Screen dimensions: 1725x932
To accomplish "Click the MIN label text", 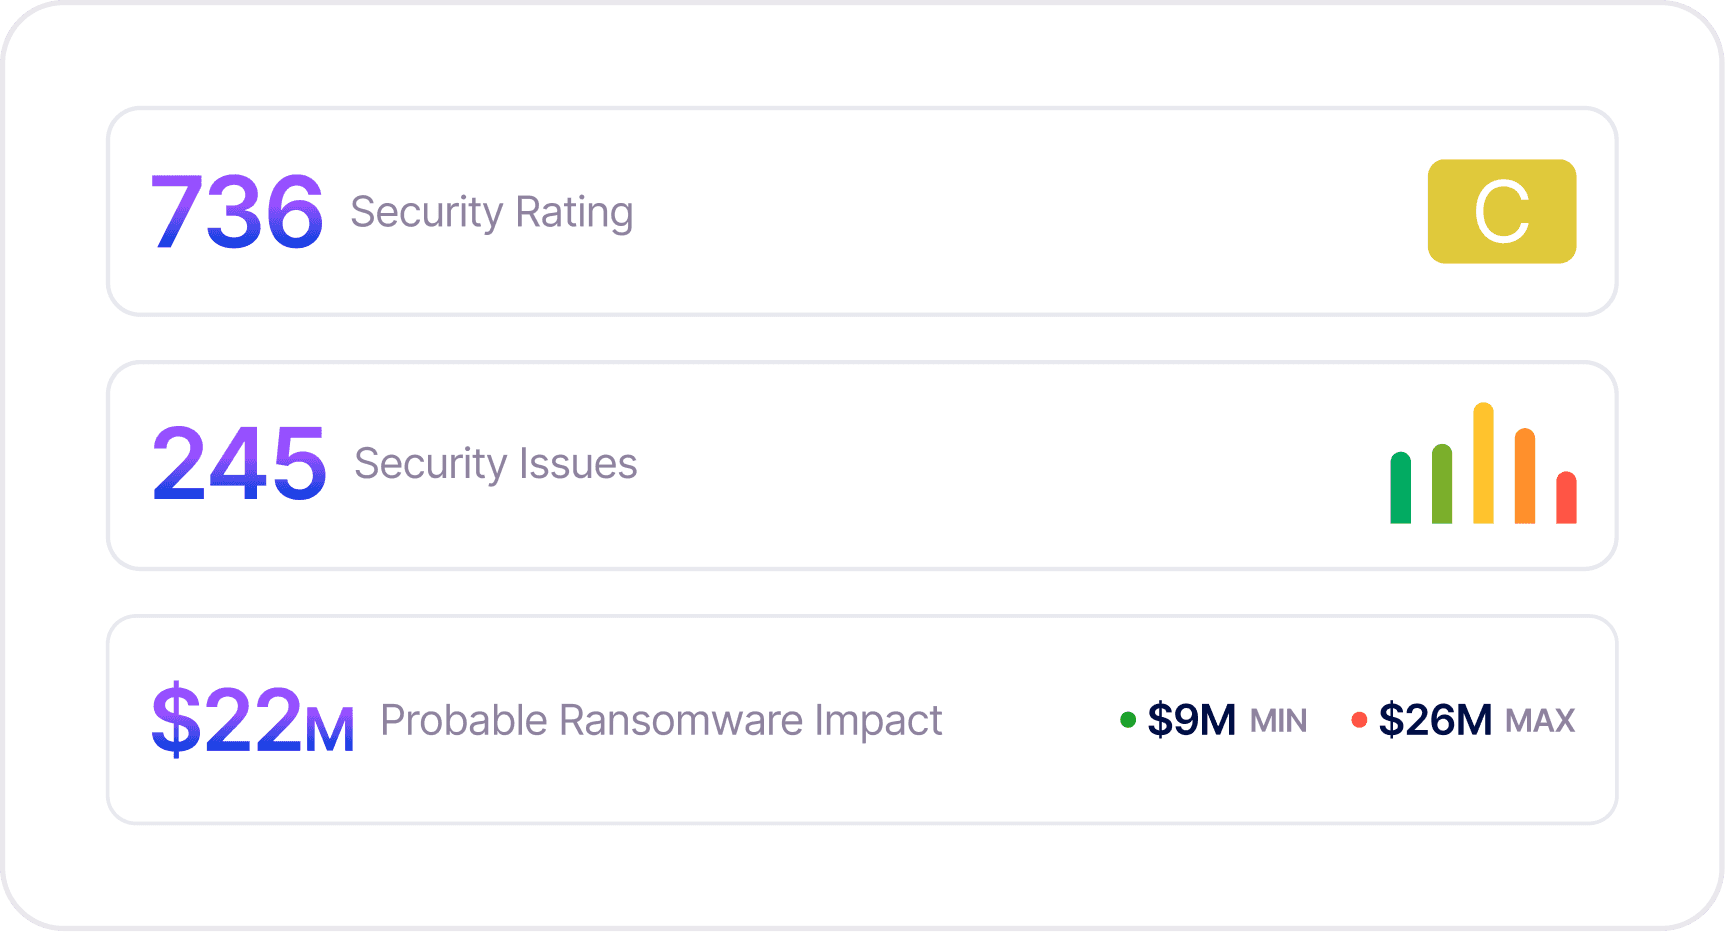I will (1278, 721).
